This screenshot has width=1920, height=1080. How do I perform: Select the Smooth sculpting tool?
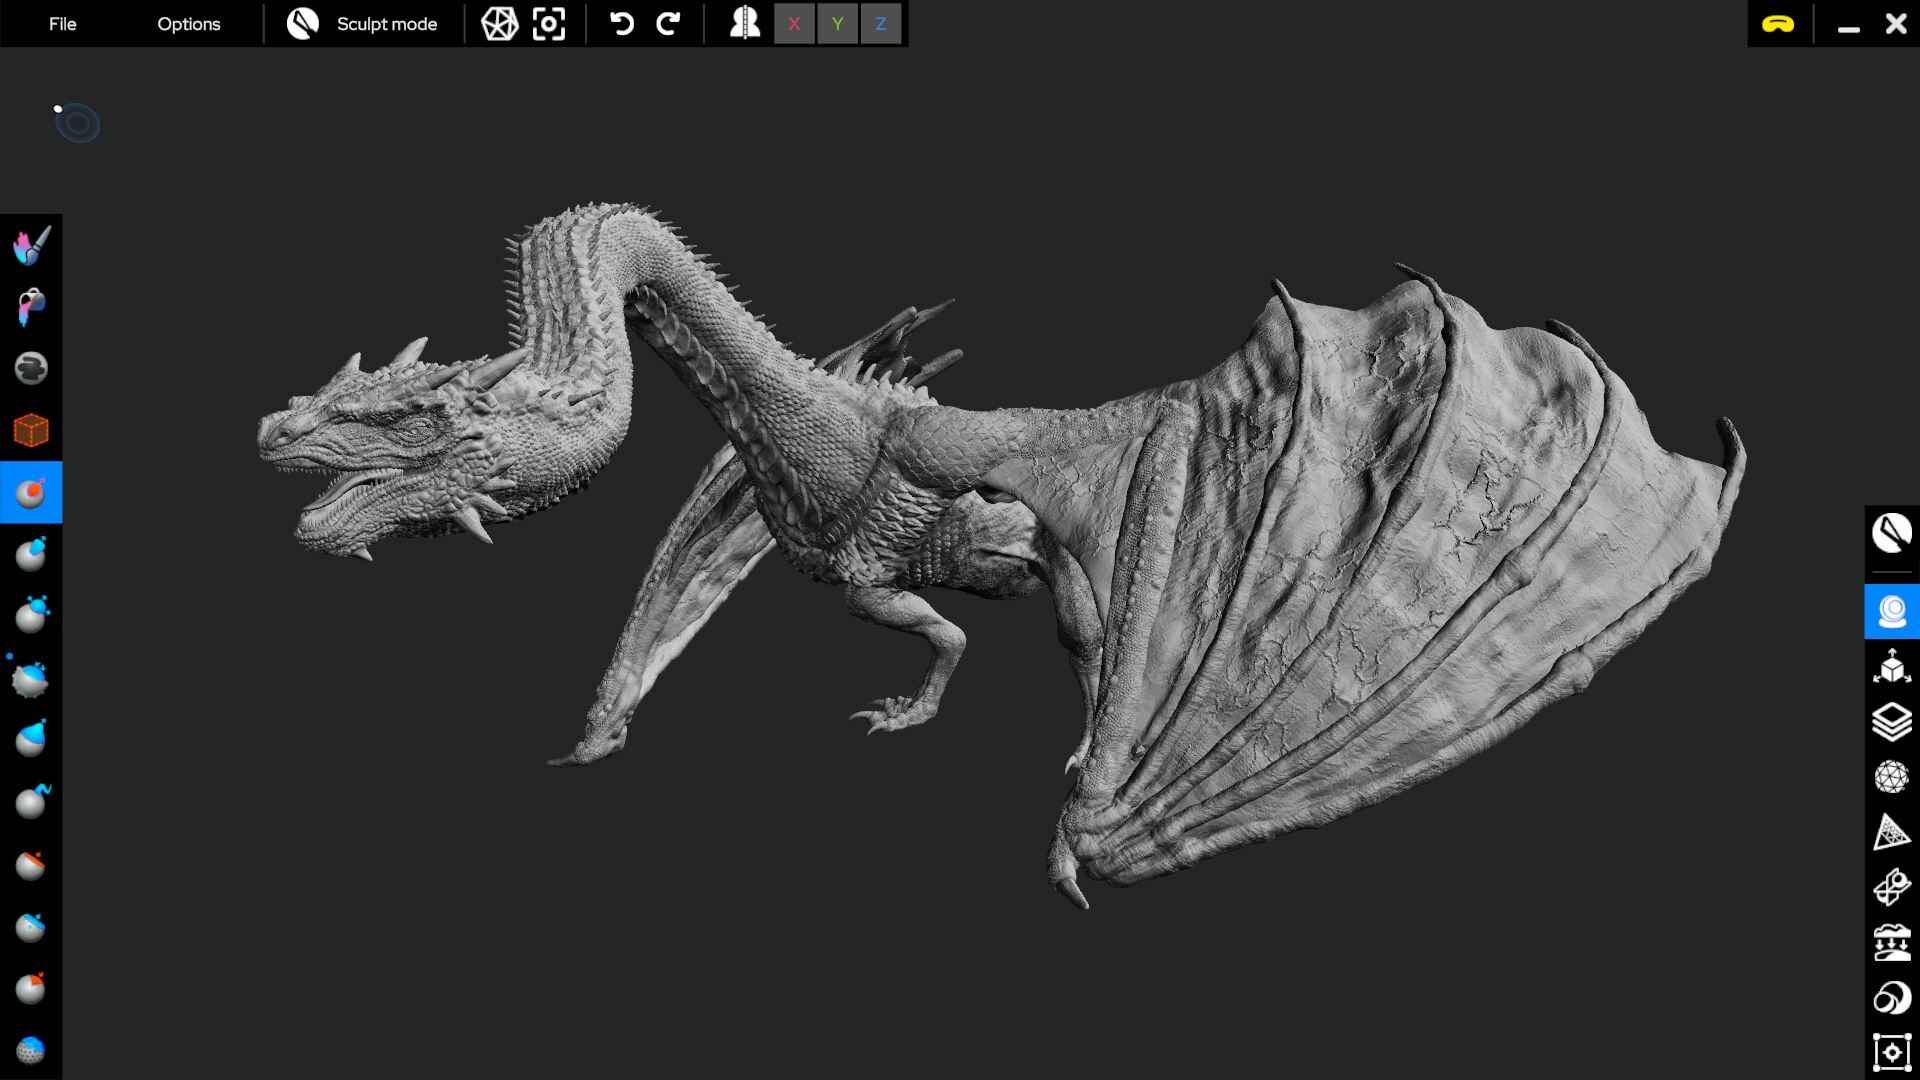point(30,368)
